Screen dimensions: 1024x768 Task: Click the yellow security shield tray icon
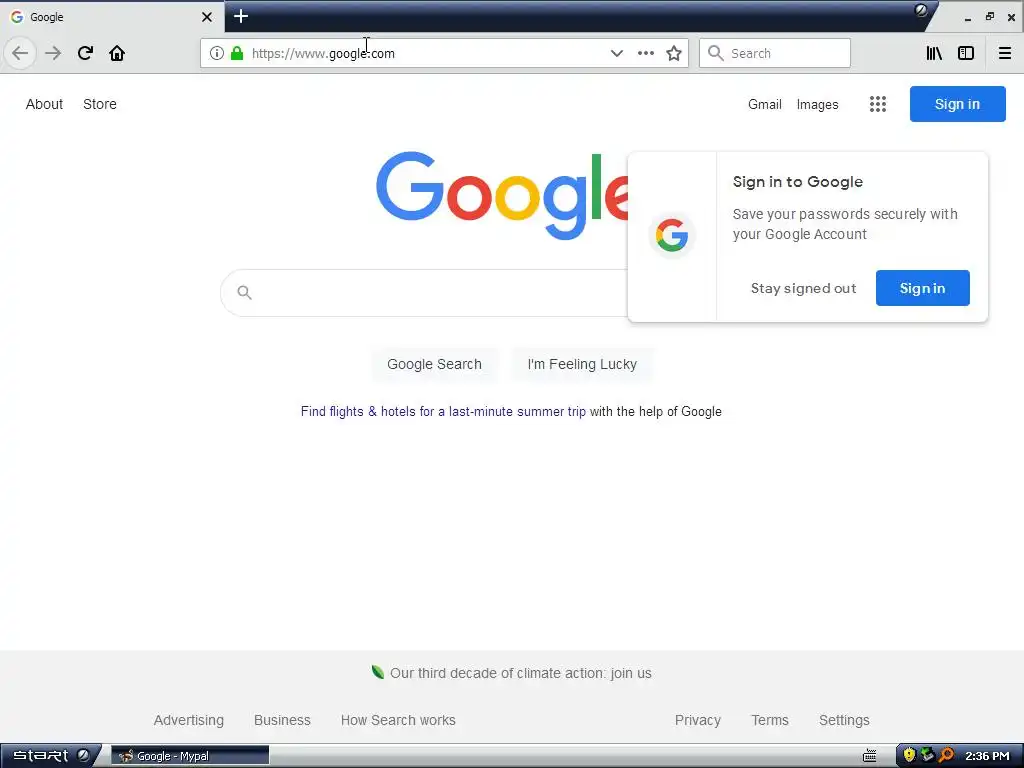909,756
